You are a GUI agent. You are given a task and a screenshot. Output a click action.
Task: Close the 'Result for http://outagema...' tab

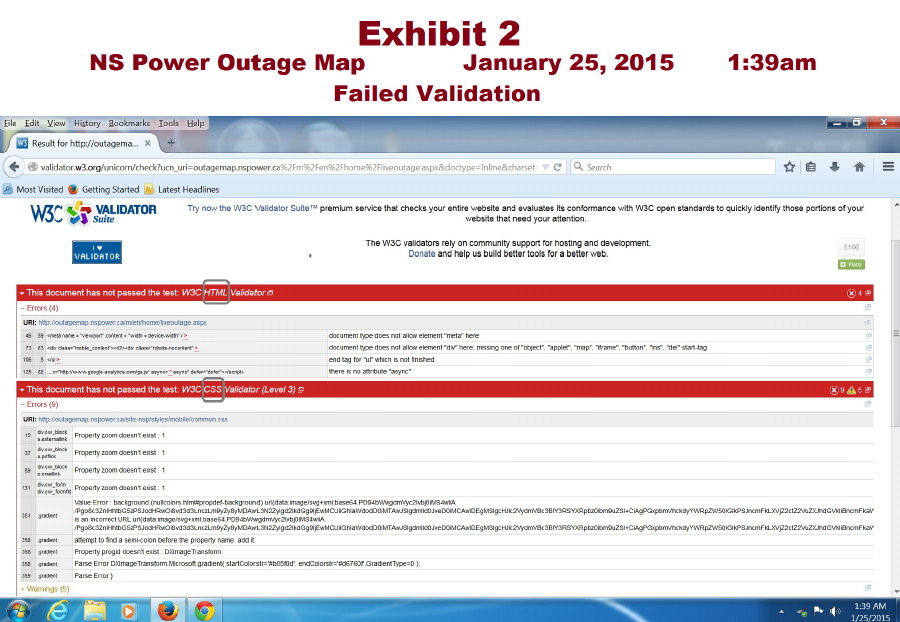coord(148,143)
